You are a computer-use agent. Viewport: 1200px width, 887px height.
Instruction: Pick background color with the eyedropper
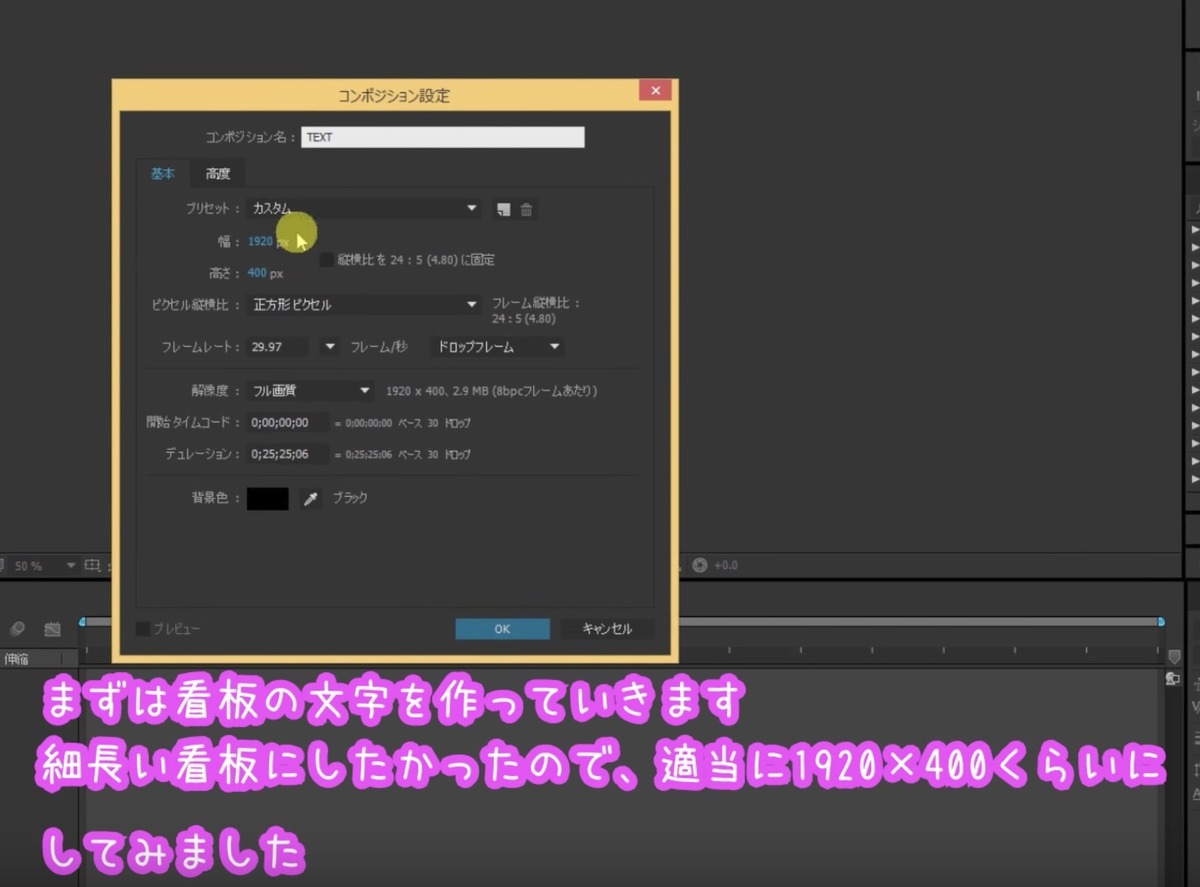(309, 498)
